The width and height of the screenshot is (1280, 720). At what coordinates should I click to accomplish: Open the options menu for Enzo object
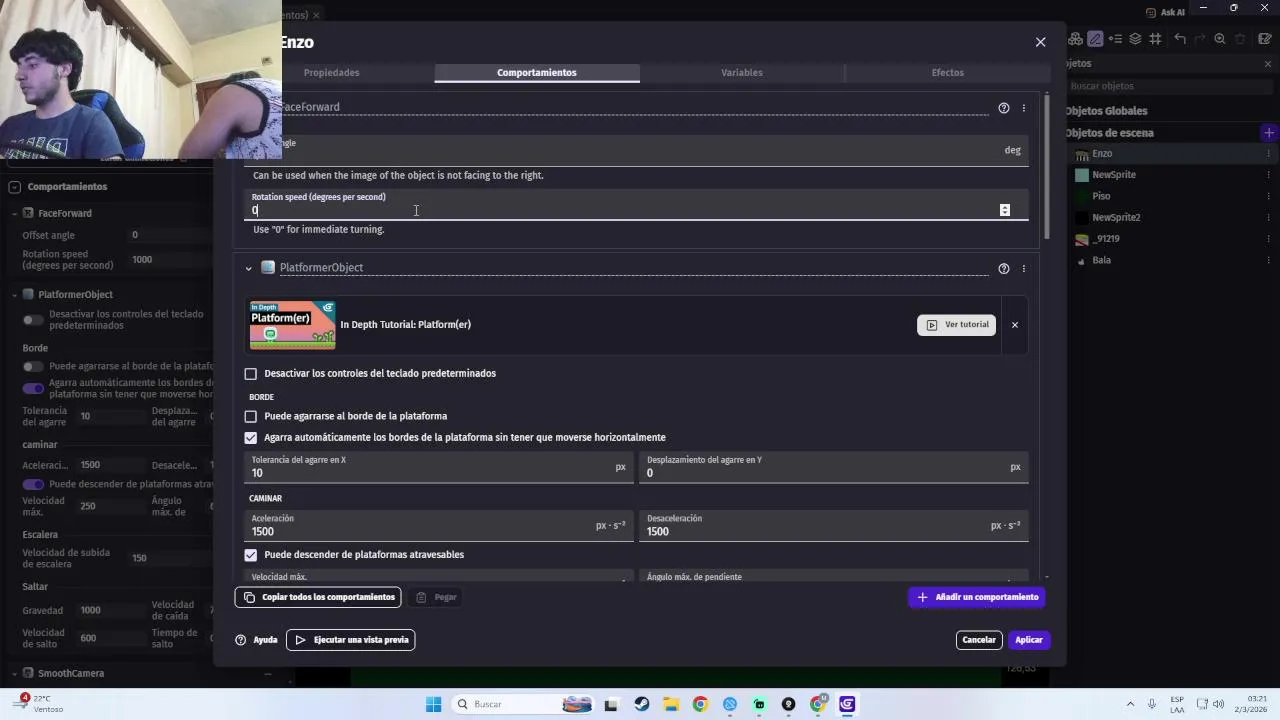(x=1268, y=154)
